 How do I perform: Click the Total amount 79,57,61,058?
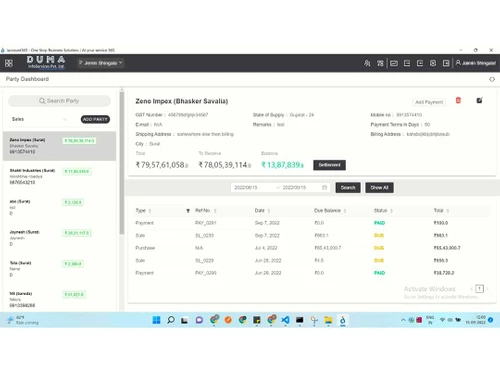click(162, 165)
